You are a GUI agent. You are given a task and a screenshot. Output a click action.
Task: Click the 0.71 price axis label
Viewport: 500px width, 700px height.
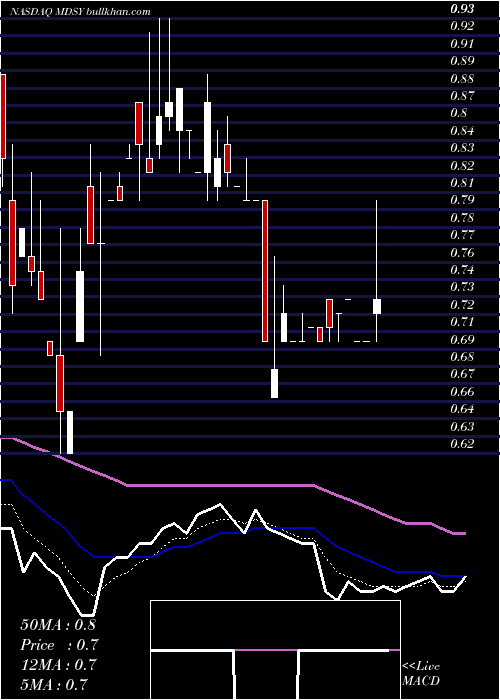[461, 322]
